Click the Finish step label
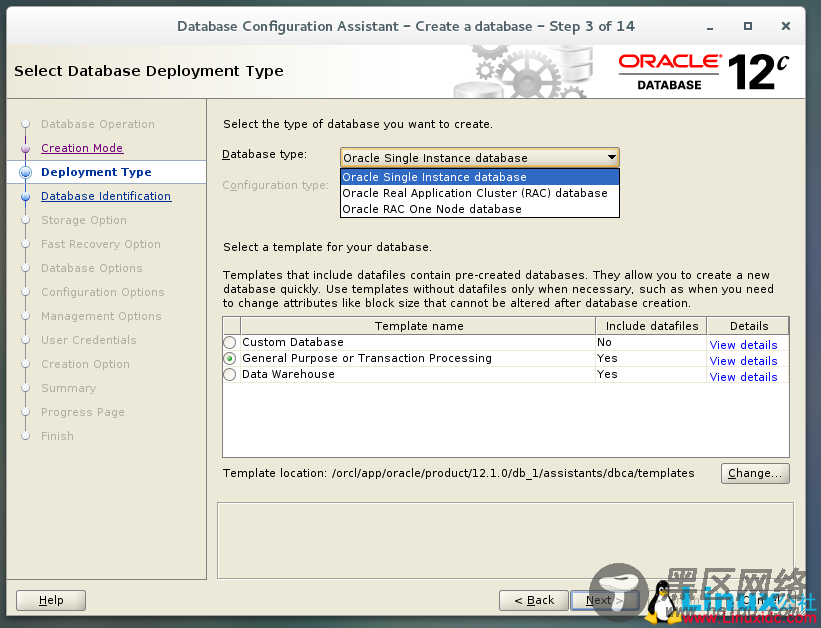821x628 pixels. click(x=57, y=436)
